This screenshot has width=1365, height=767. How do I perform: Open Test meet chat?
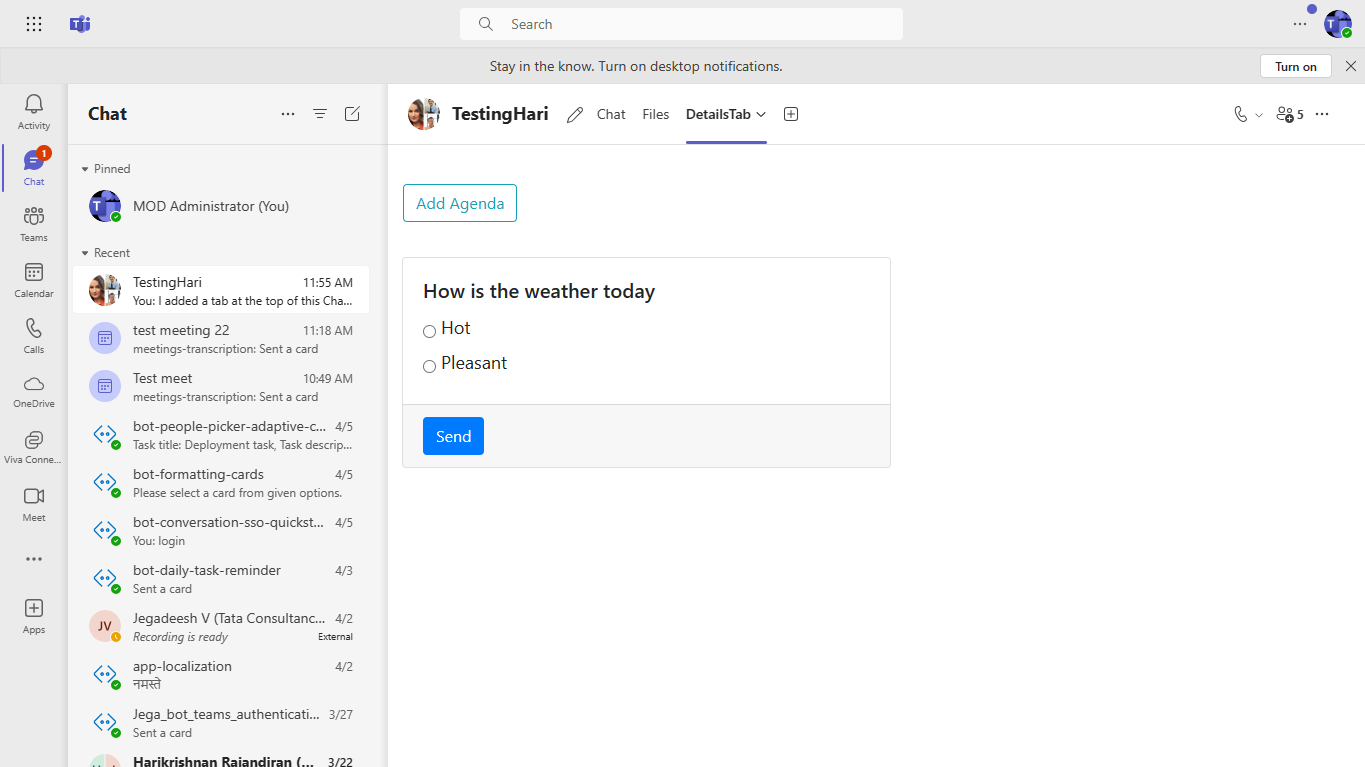(x=221, y=386)
